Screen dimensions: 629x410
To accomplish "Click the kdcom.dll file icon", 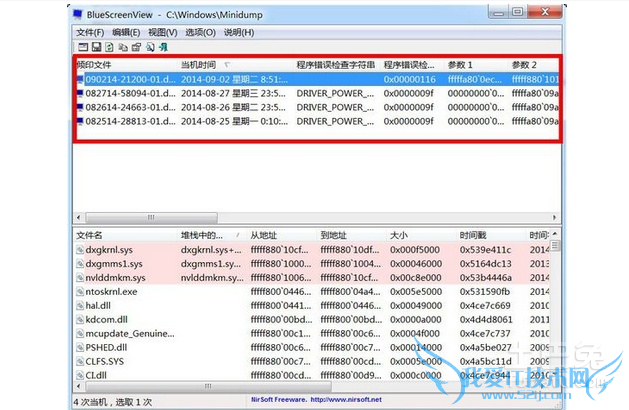I will click(80, 320).
